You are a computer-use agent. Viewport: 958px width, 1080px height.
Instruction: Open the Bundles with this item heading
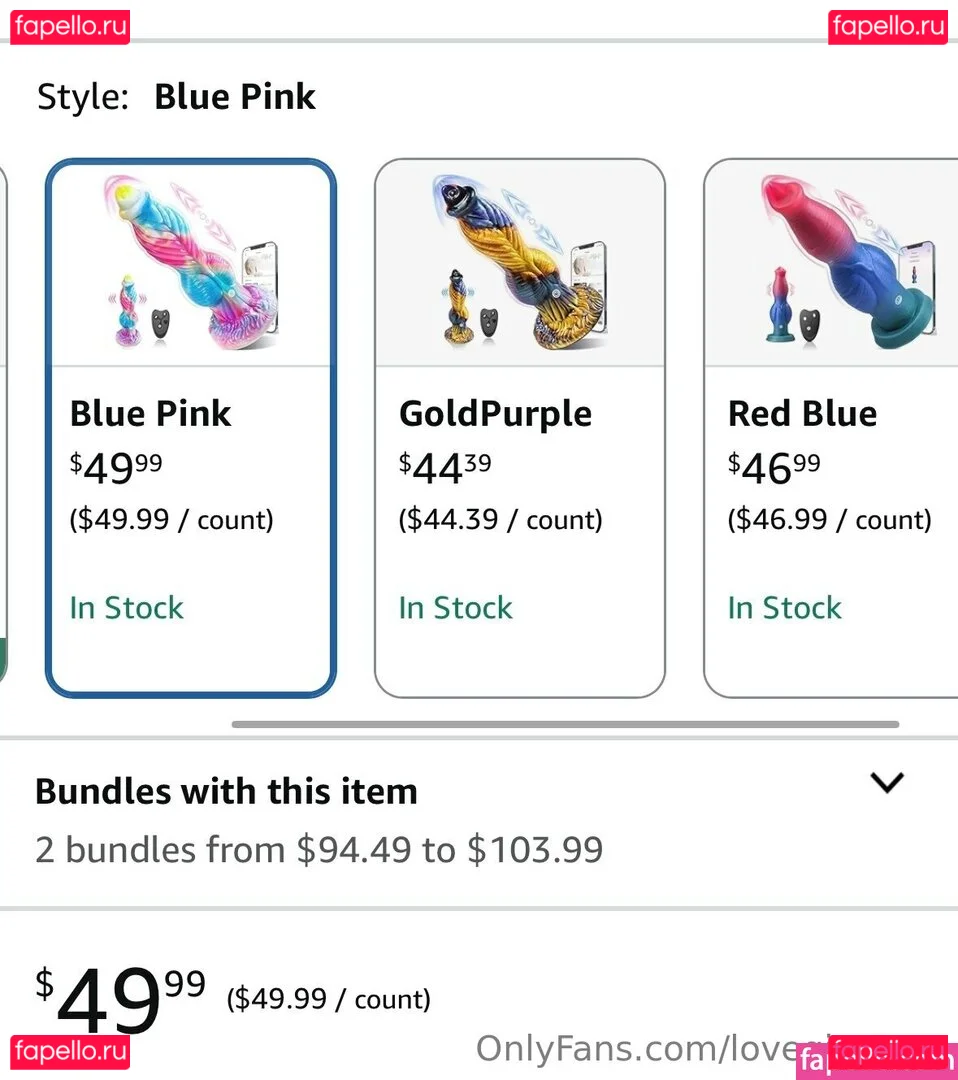(x=226, y=791)
